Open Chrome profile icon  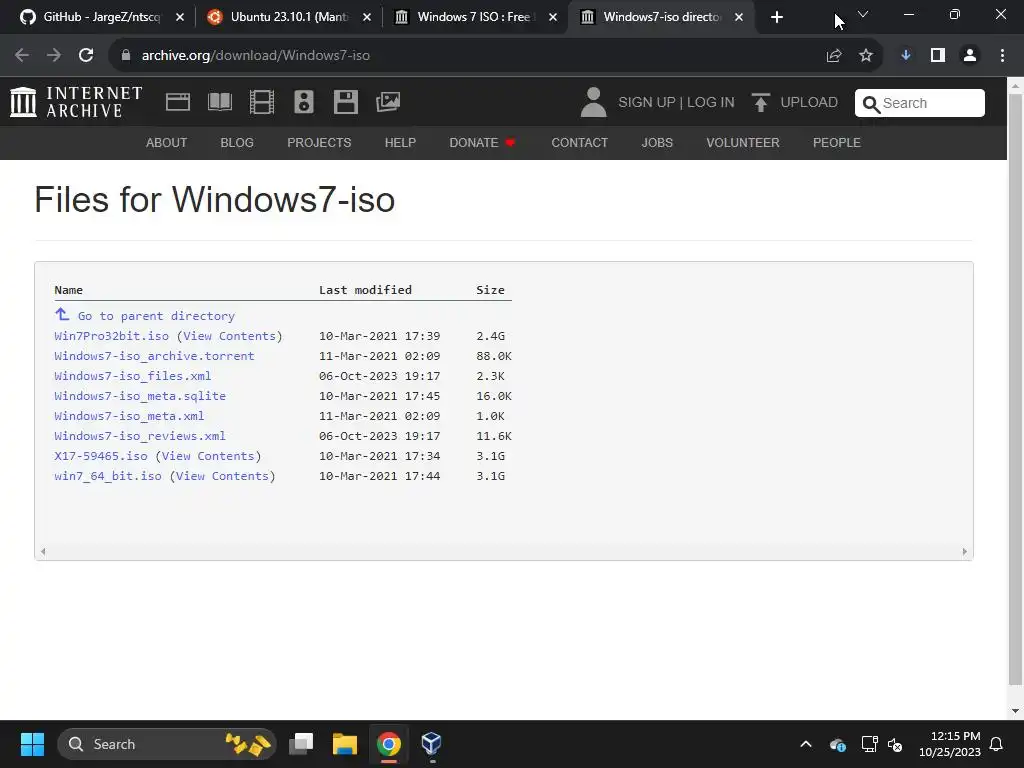tap(970, 56)
